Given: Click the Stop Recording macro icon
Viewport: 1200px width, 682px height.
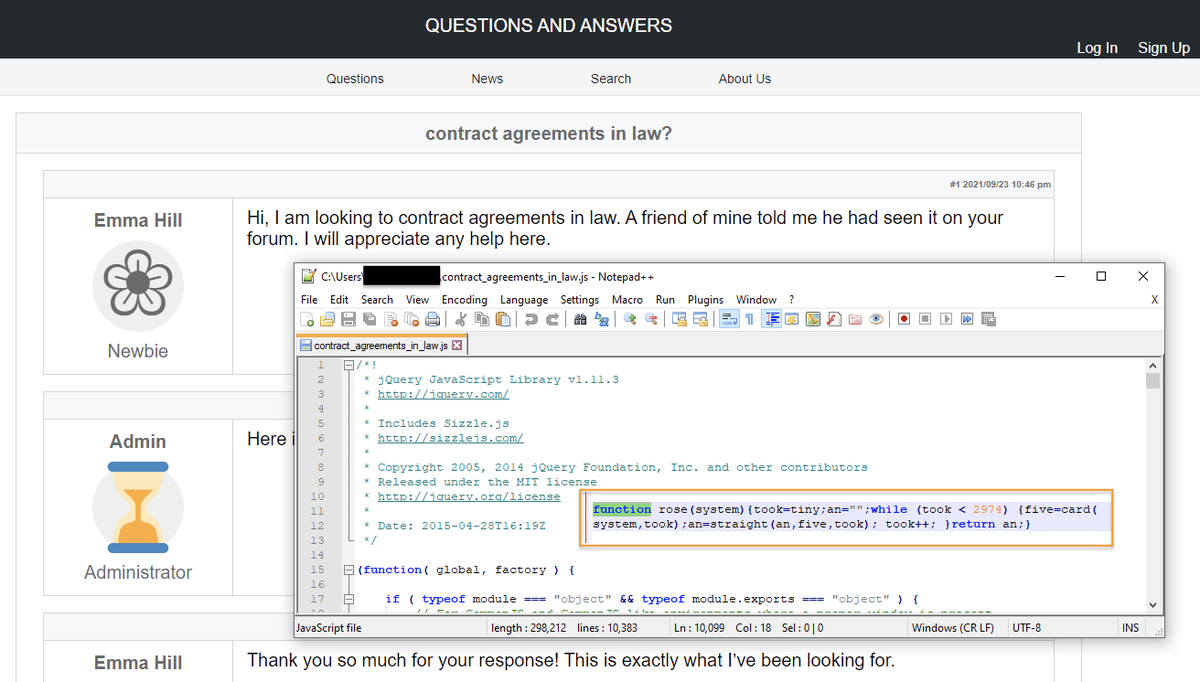Looking at the screenshot, I should [925, 319].
